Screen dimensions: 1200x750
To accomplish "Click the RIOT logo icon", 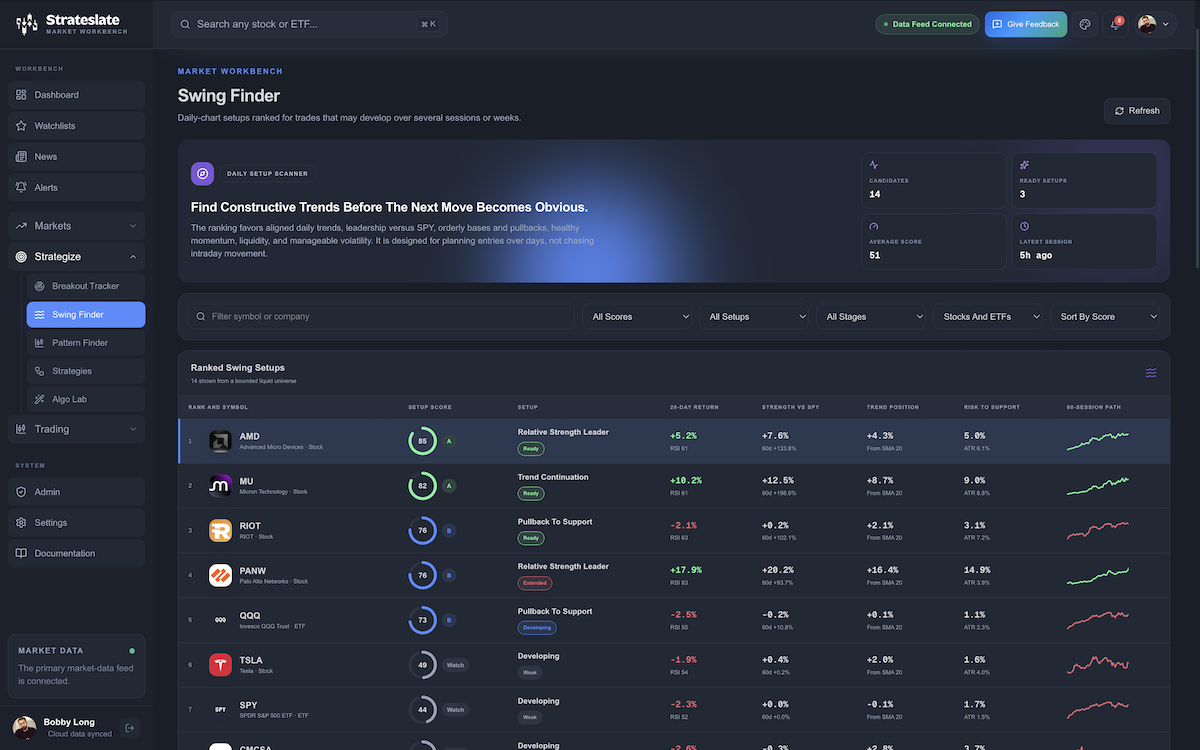I will [220, 531].
